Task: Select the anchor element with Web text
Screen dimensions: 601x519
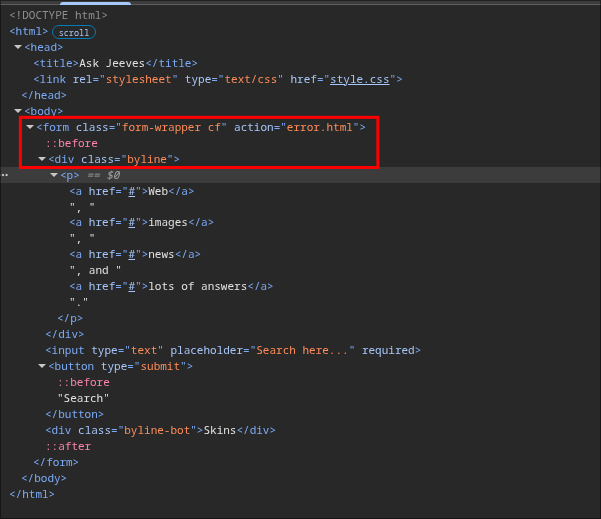Action: pos(131,191)
